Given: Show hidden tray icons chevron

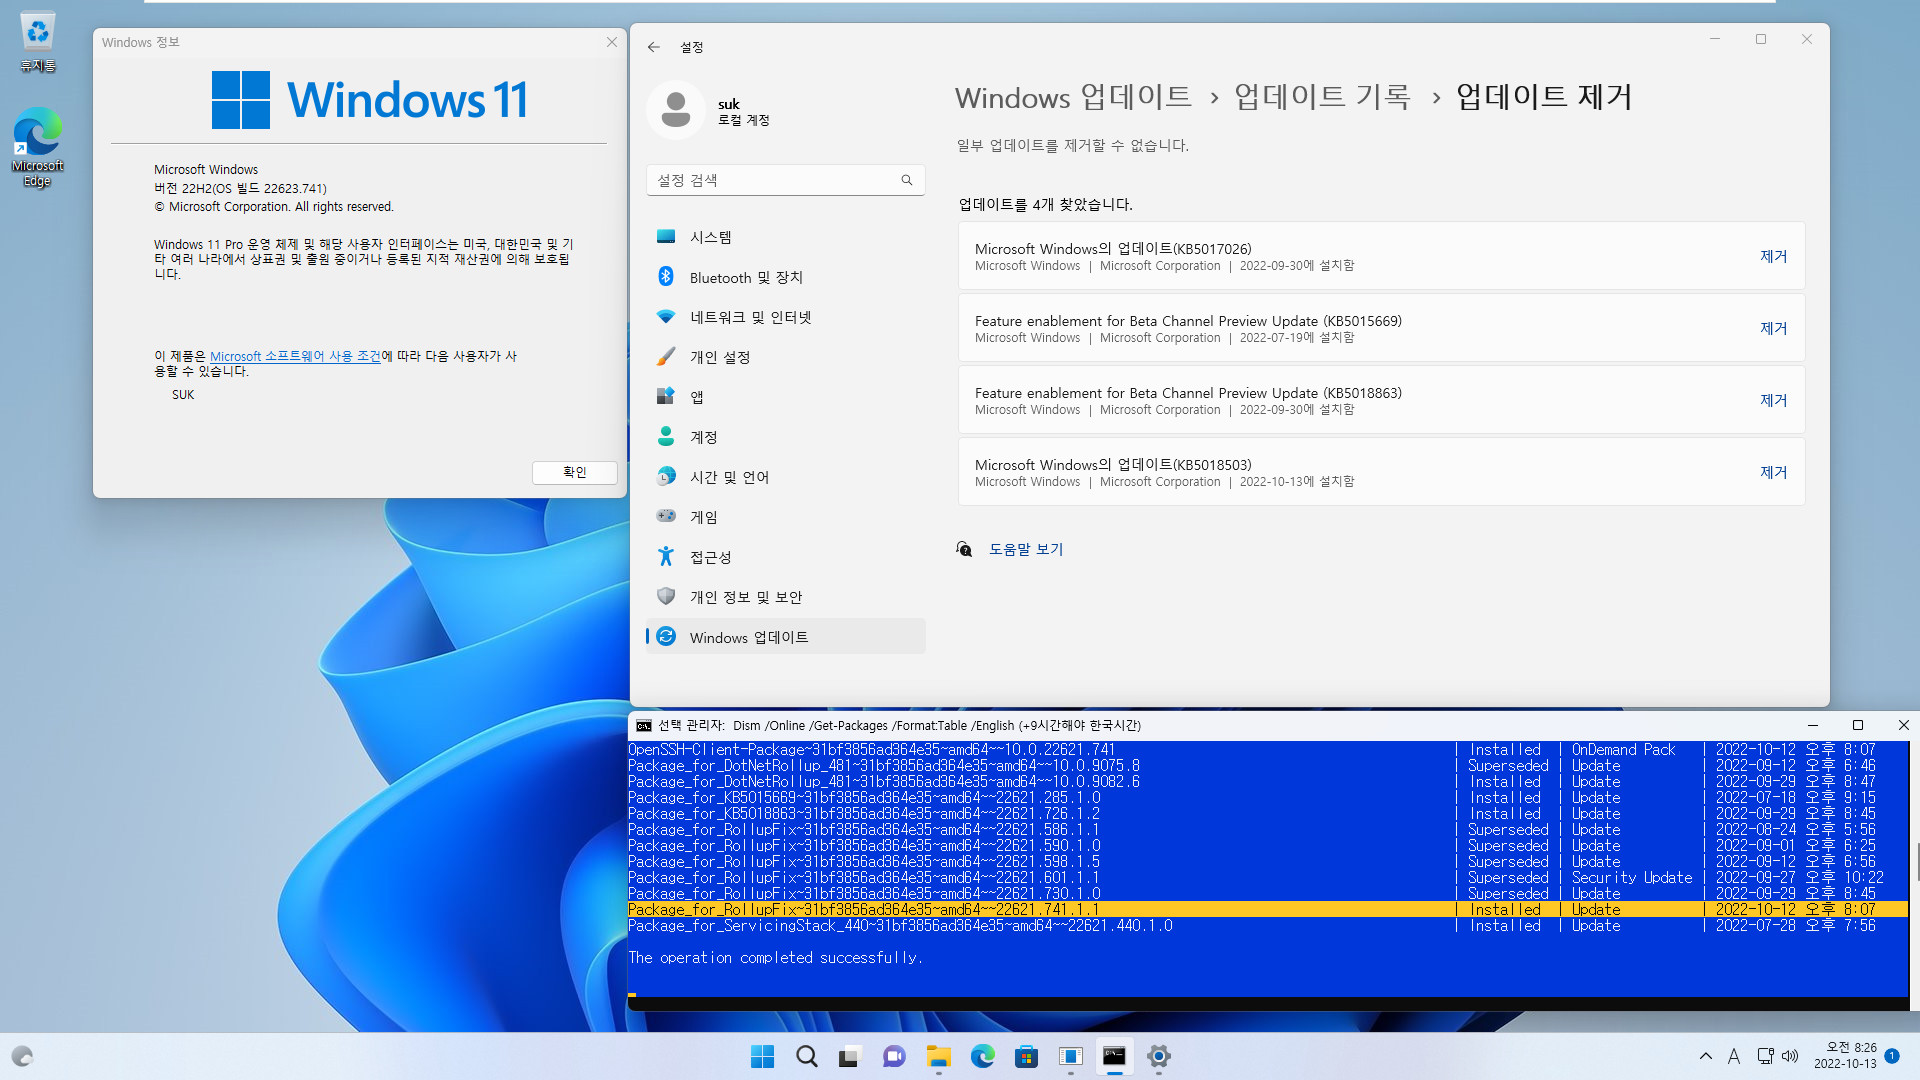Looking at the screenshot, I should click(x=1705, y=1056).
